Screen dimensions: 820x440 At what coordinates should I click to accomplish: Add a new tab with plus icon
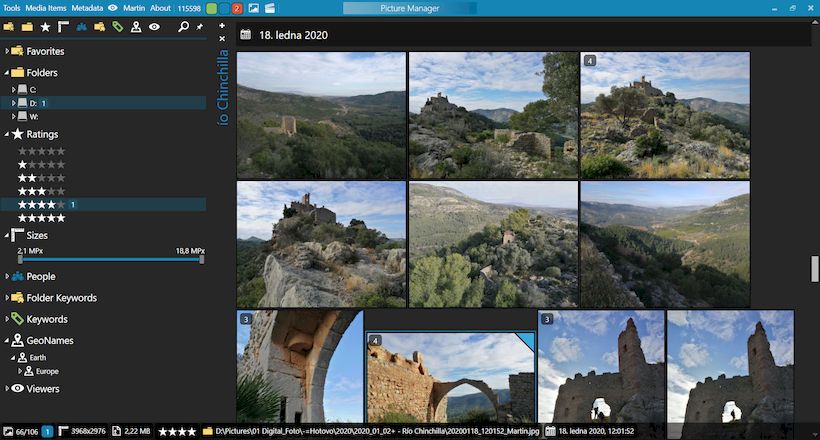pos(222,25)
